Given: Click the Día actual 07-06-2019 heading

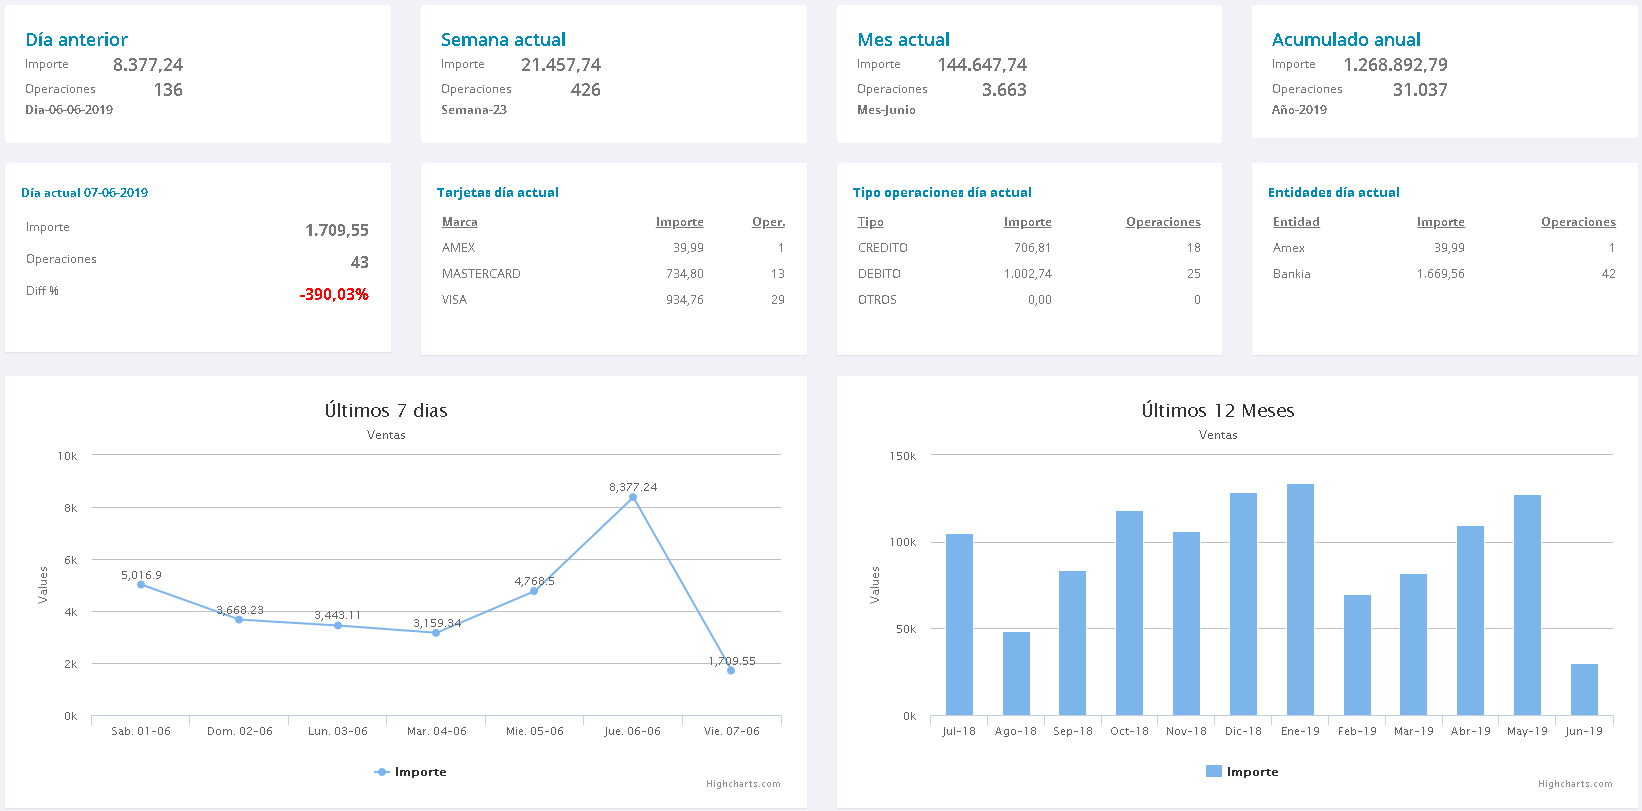Looking at the screenshot, I should click(x=85, y=193).
